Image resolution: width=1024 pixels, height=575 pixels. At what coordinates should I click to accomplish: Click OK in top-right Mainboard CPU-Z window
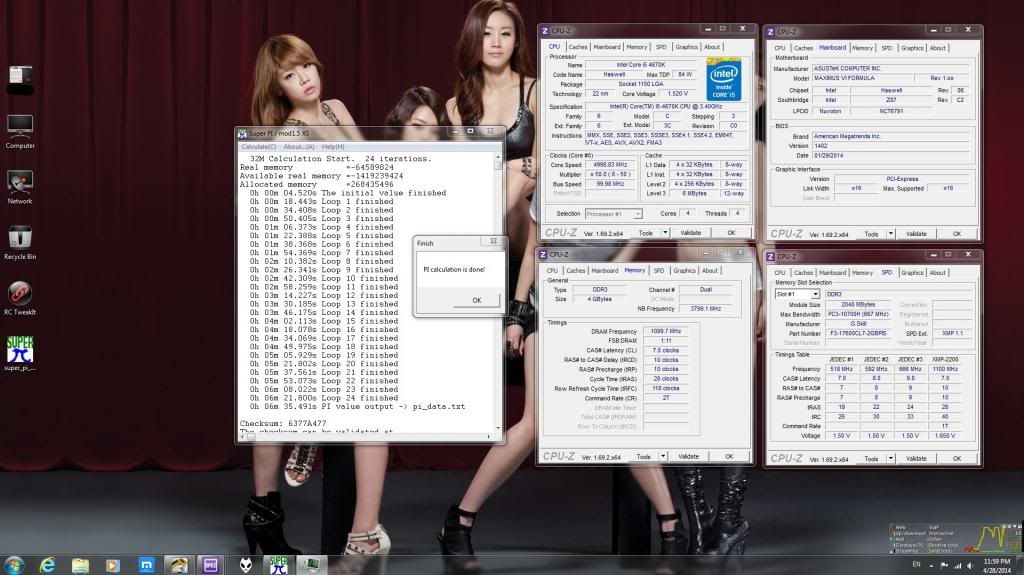(x=957, y=234)
